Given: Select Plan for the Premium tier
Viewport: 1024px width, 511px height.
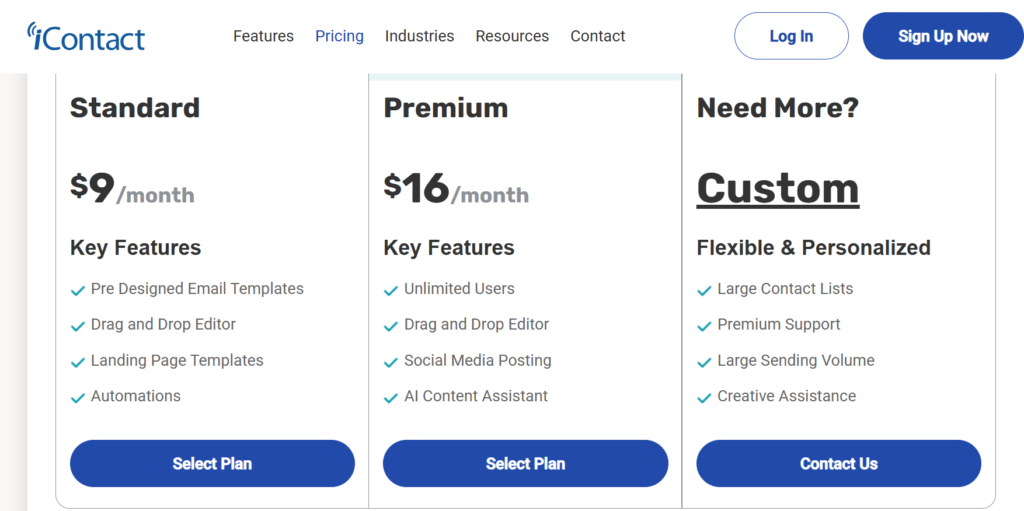Looking at the screenshot, I should tap(526, 463).
